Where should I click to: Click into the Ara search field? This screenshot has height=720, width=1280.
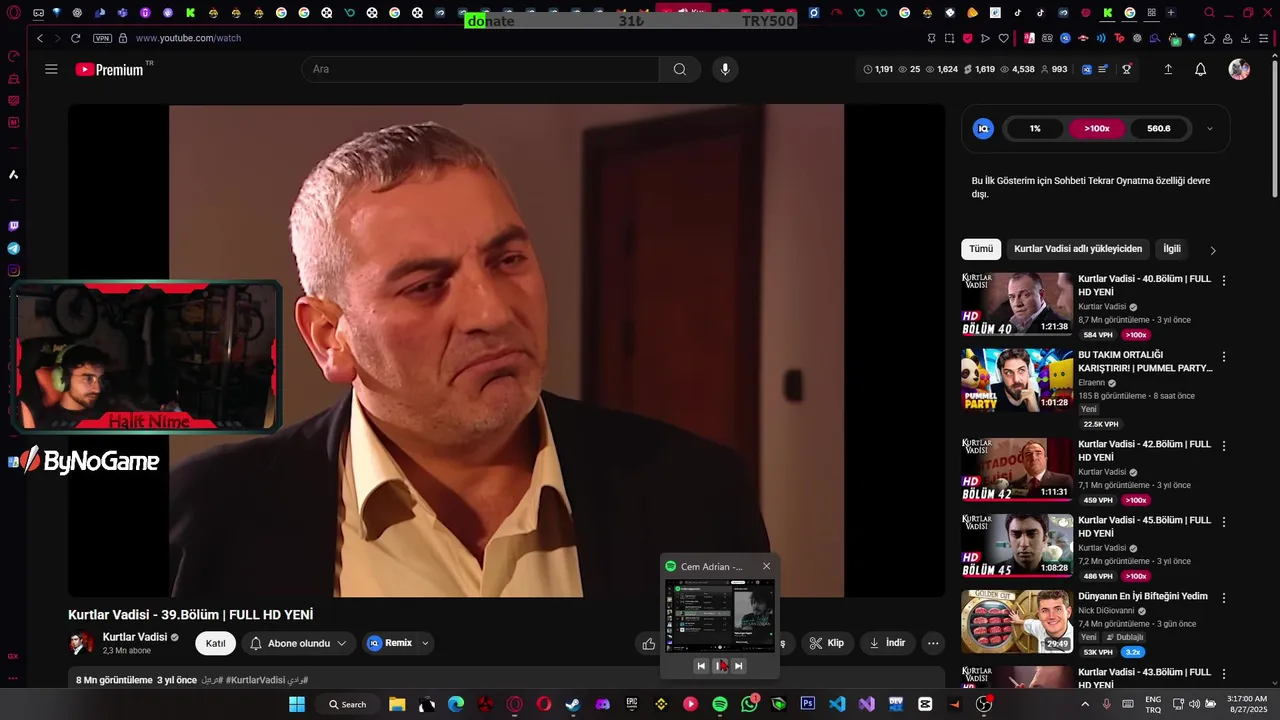click(480, 69)
